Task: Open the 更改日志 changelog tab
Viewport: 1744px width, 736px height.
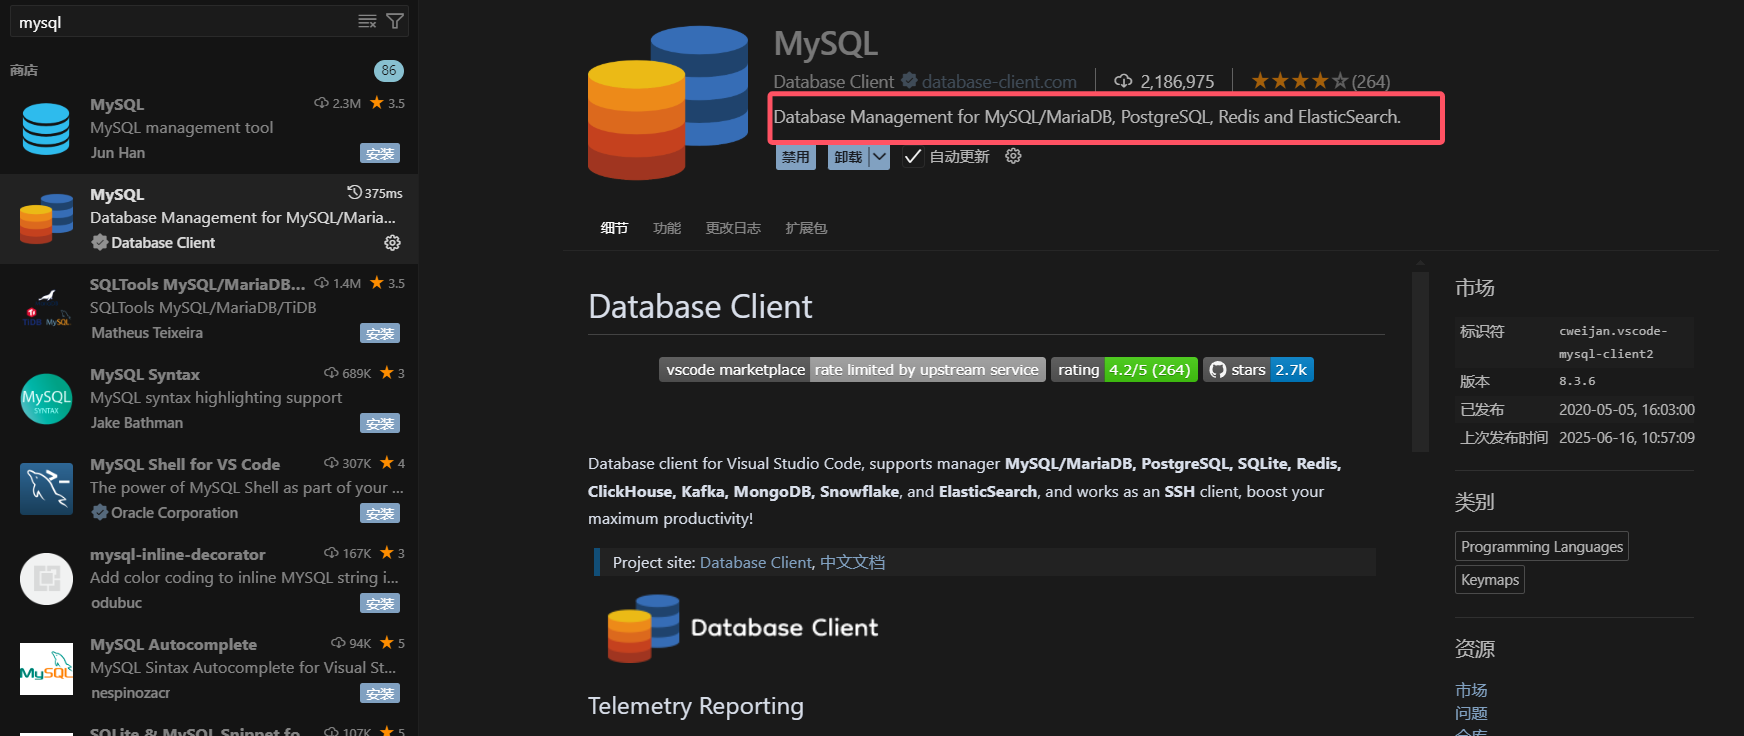Action: pos(733,228)
